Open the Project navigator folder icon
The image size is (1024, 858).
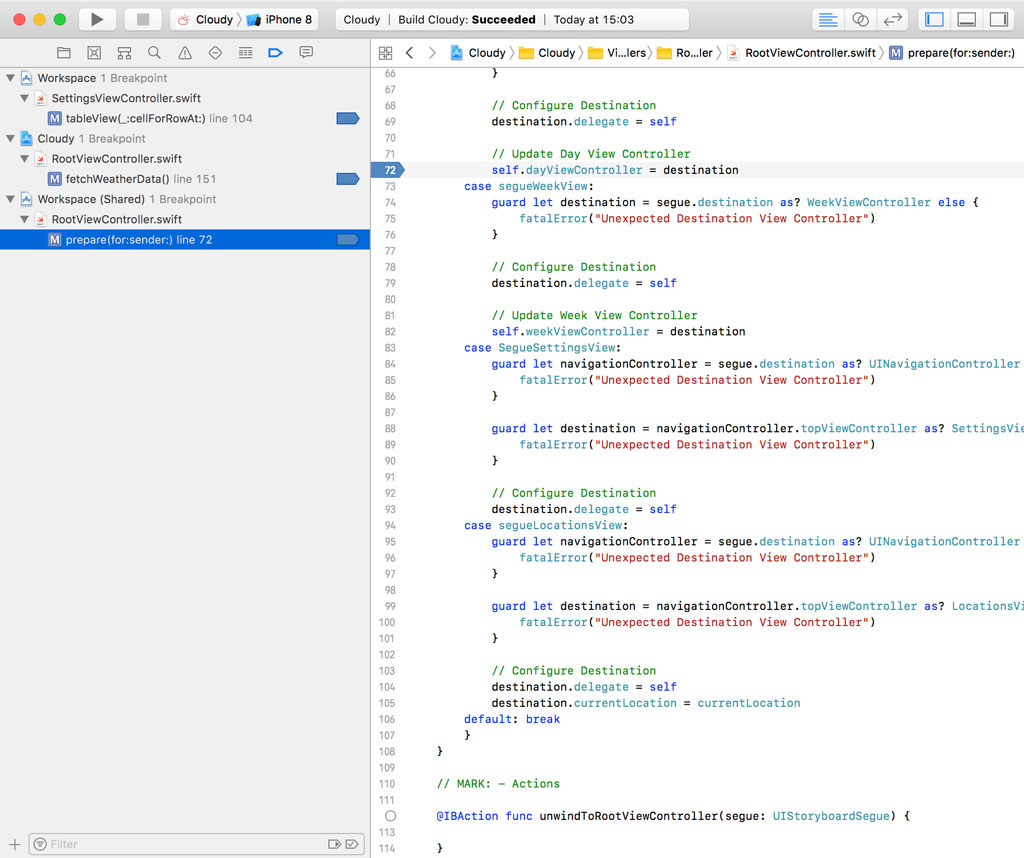pyautogui.click(x=64, y=53)
